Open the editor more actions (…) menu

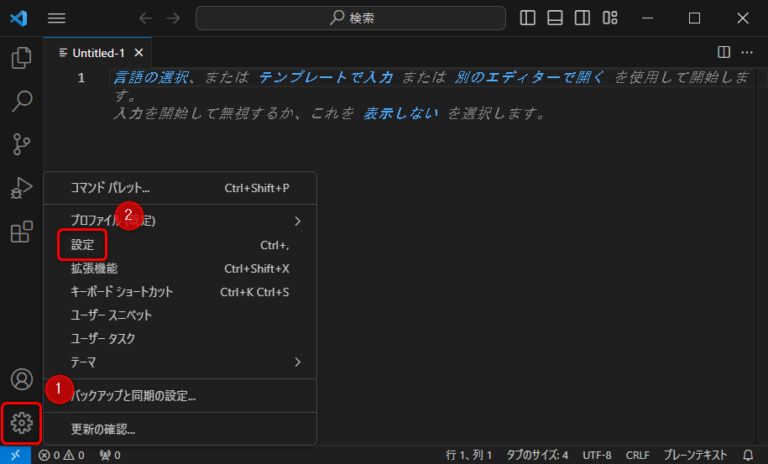tap(748, 52)
